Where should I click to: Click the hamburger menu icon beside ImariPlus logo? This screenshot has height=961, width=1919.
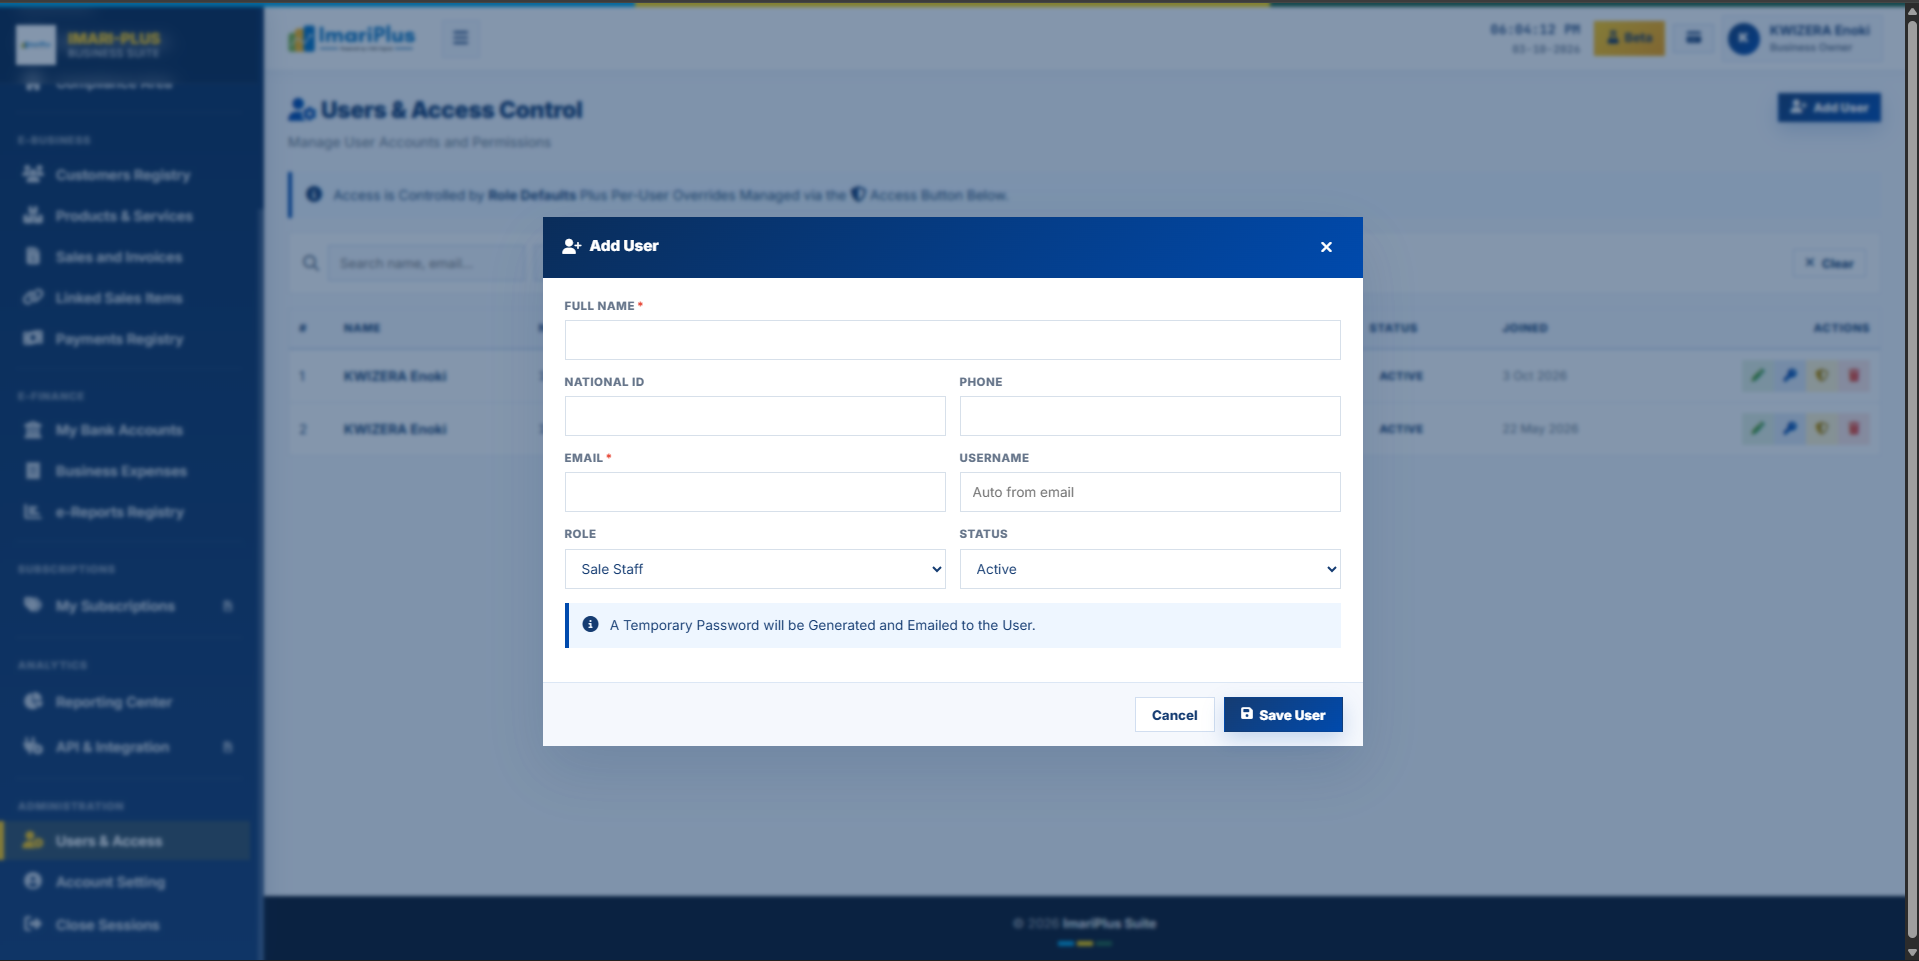pyautogui.click(x=461, y=38)
